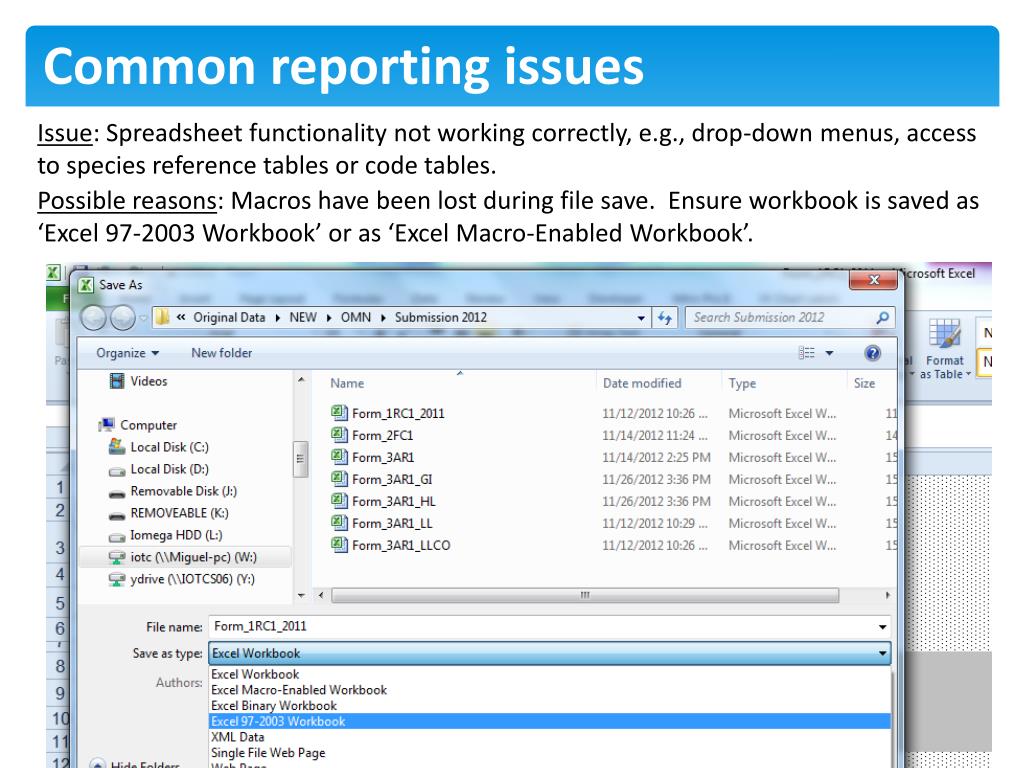Select Videos in the navigation pane
Viewport: 1024px width, 768px height.
click(138, 381)
